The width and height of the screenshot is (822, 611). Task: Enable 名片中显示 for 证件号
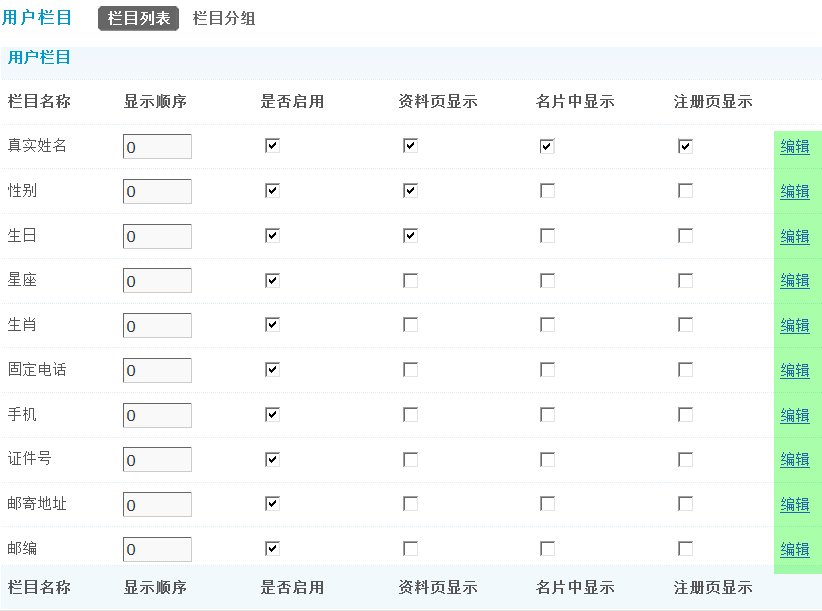pyautogui.click(x=547, y=459)
